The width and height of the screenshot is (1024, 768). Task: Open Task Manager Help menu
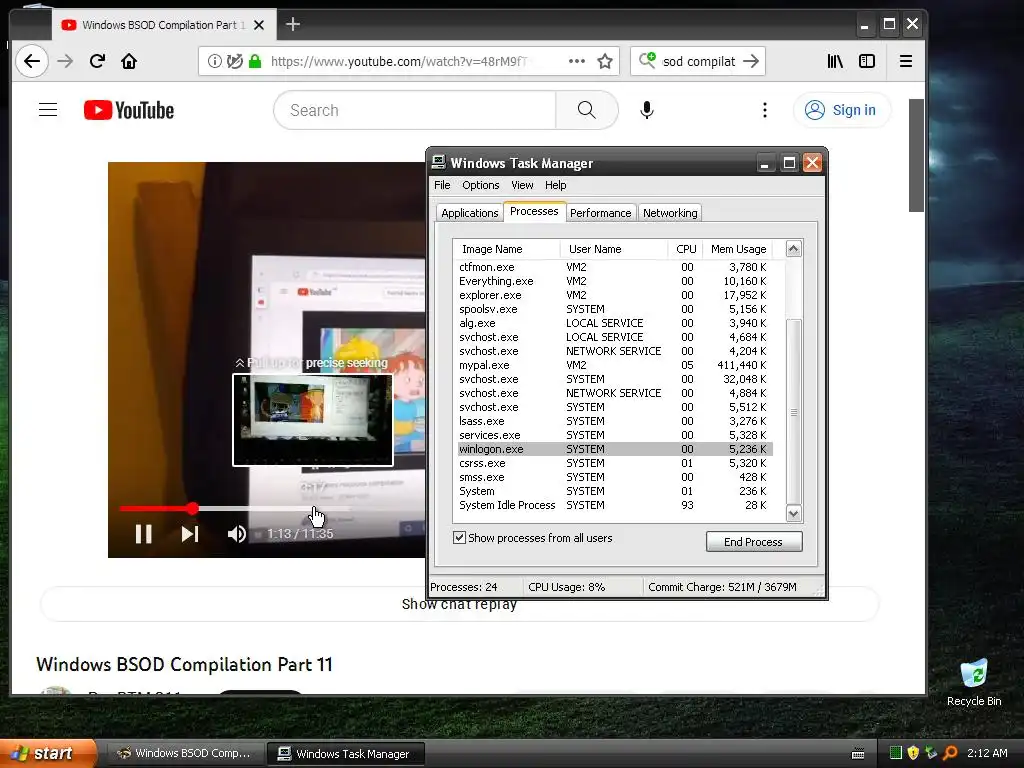point(556,185)
